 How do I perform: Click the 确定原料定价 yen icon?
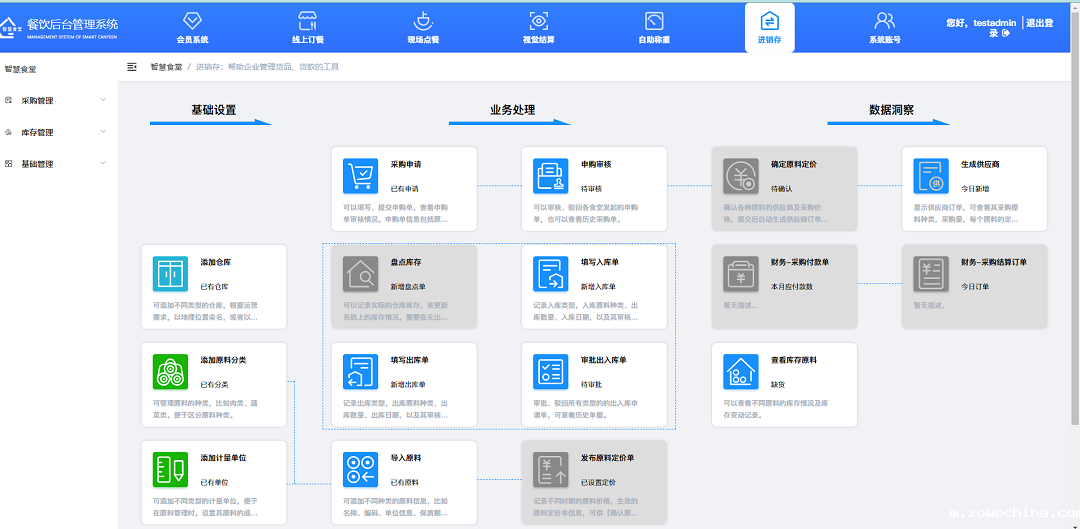pos(740,176)
